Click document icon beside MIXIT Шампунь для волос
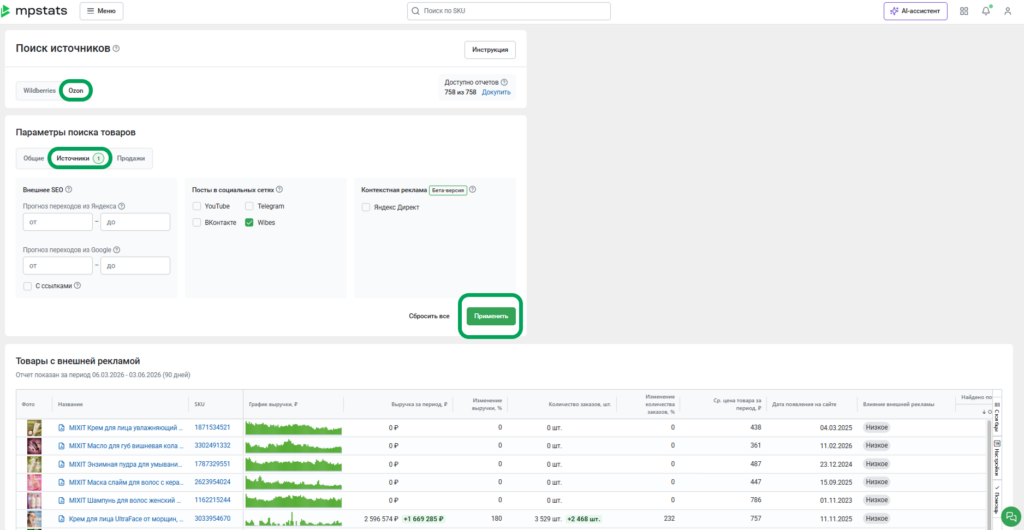Viewport: 1024px width, 530px height. 62,501
